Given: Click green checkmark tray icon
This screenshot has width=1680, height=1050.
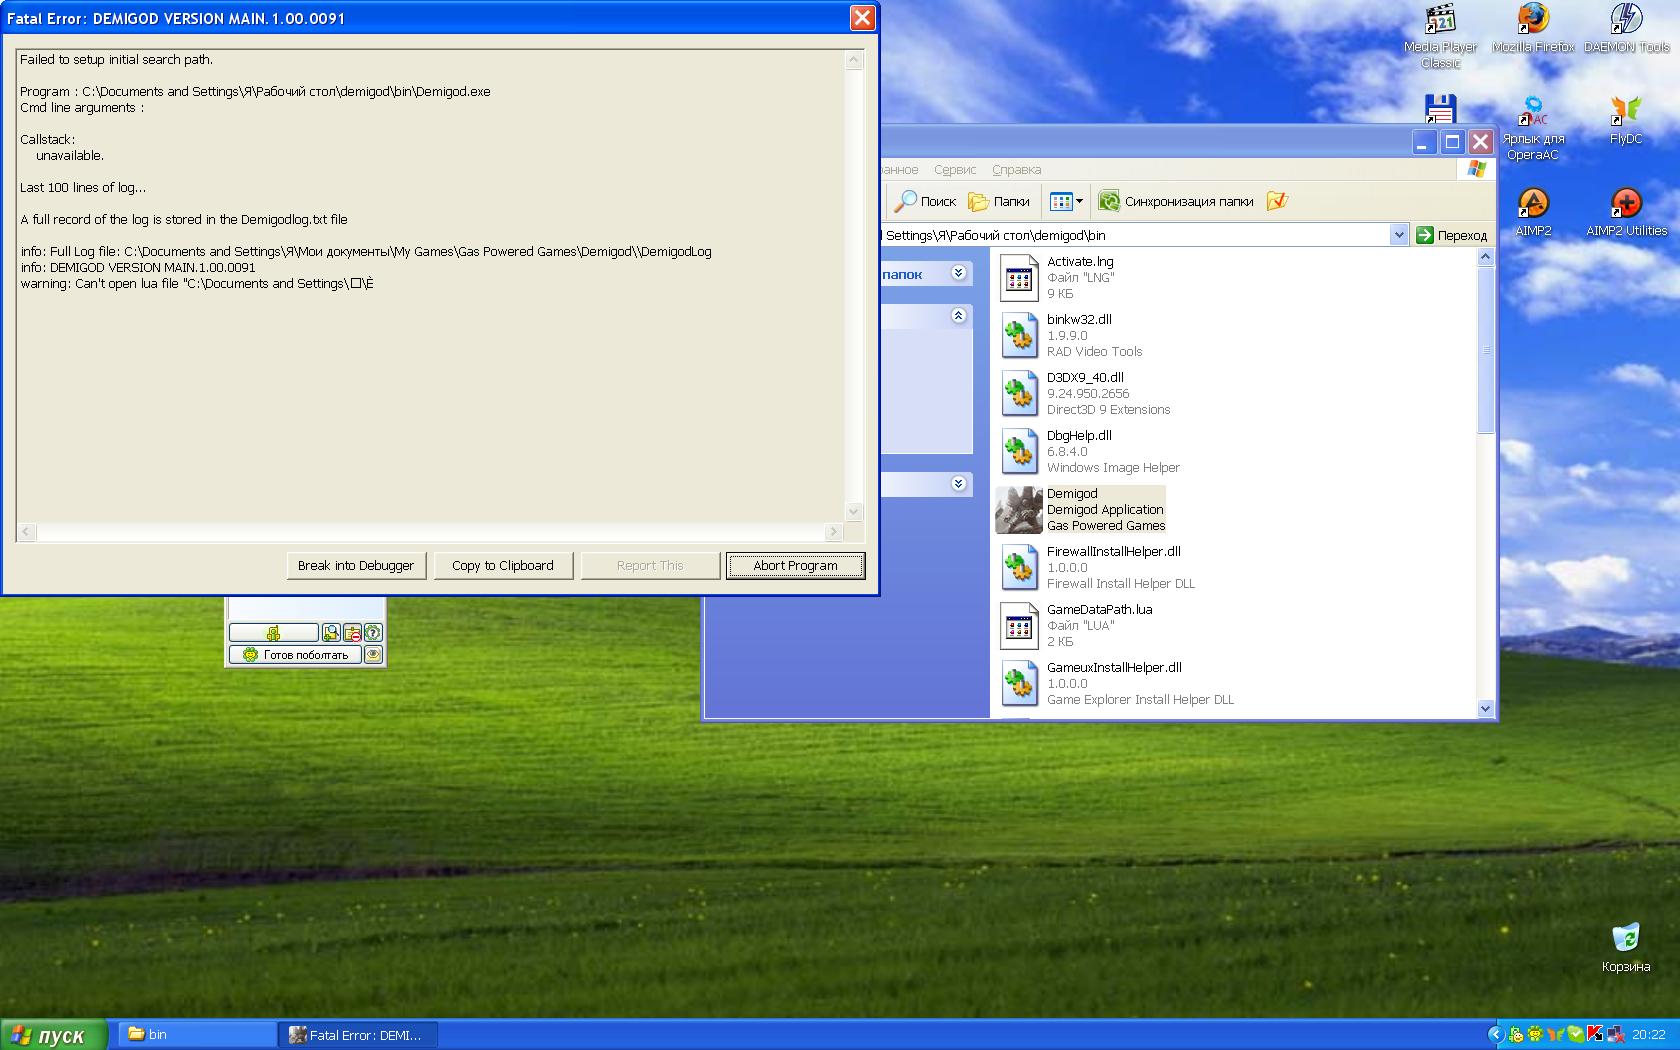Looking at the screenshot, I should [x=1575, y=1035].
